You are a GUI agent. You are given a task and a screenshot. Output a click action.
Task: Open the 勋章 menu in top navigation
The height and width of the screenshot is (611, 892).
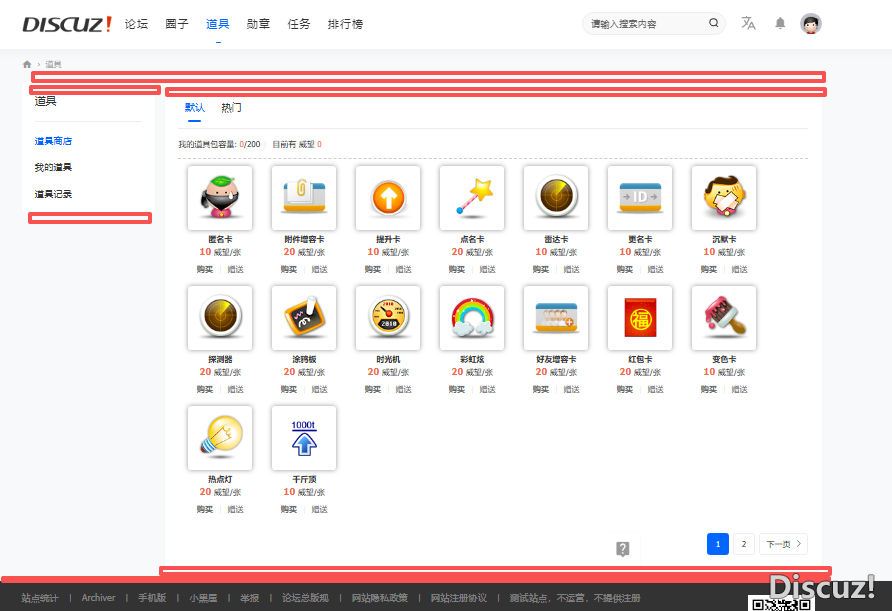pyautogui.click(x=258, y=23)
